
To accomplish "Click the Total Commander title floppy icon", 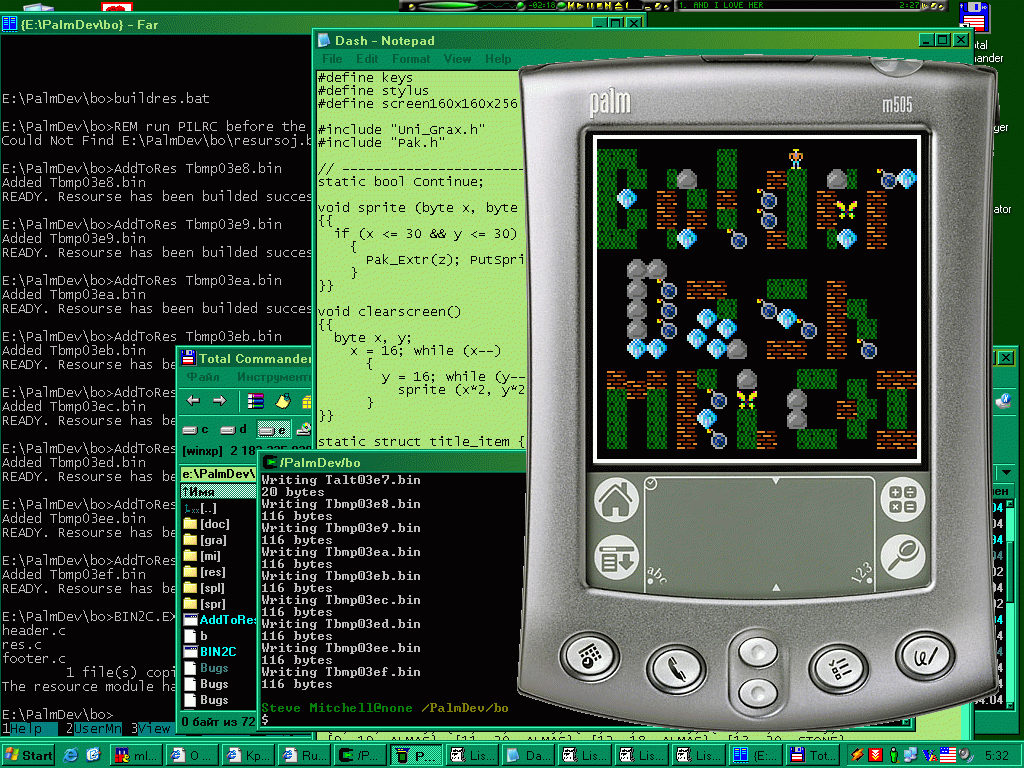I will pos(188,358).
